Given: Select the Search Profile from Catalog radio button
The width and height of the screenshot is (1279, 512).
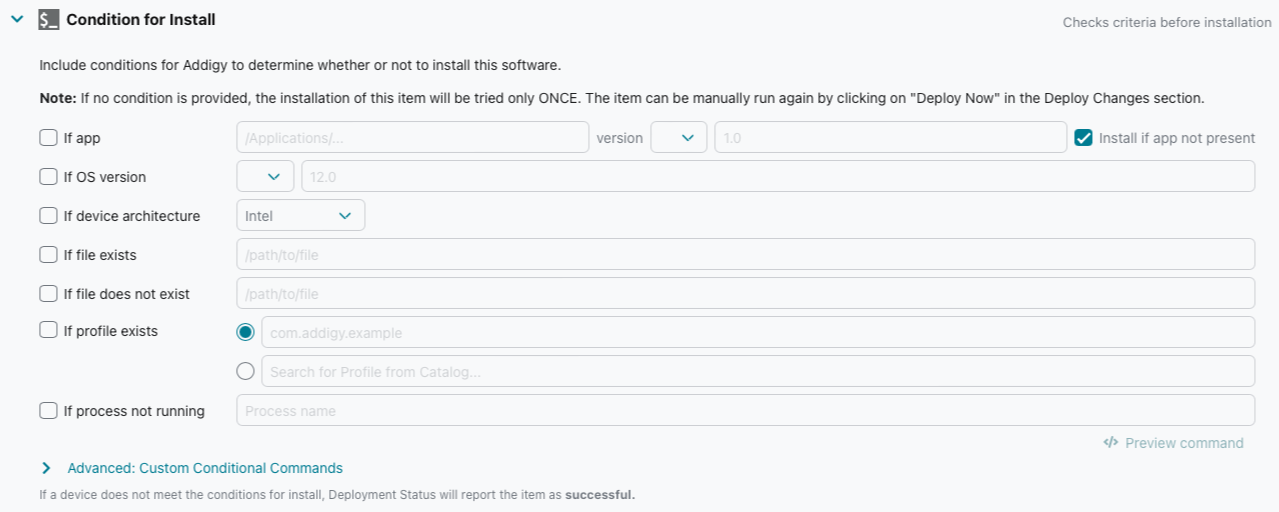Looking at the screenshot, I should pyautogui.click(x=246, y=371).
